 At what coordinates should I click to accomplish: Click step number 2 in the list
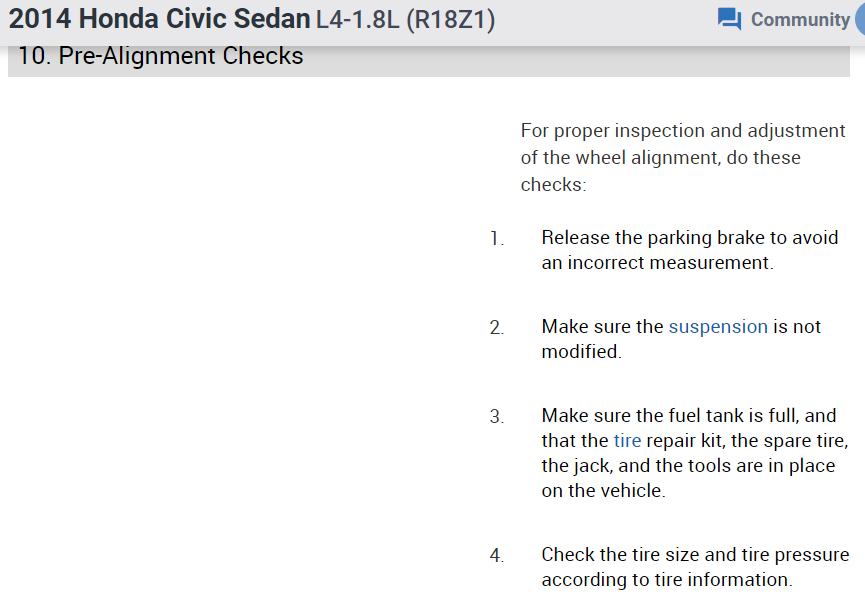click(x=497, y=328)
